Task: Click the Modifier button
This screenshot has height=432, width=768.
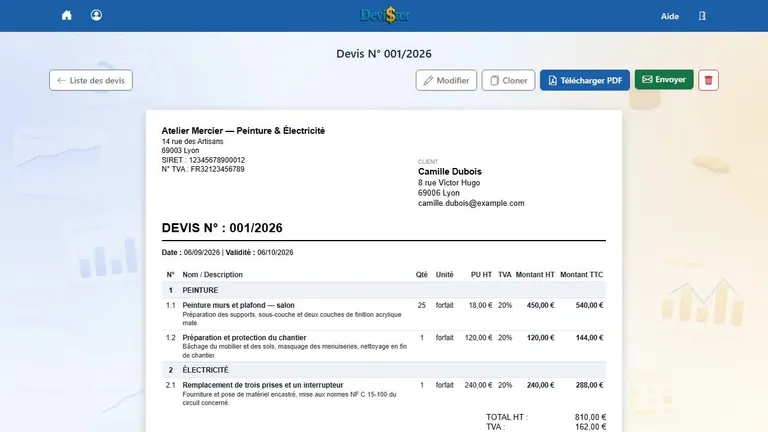Action: tap(446, 80)
